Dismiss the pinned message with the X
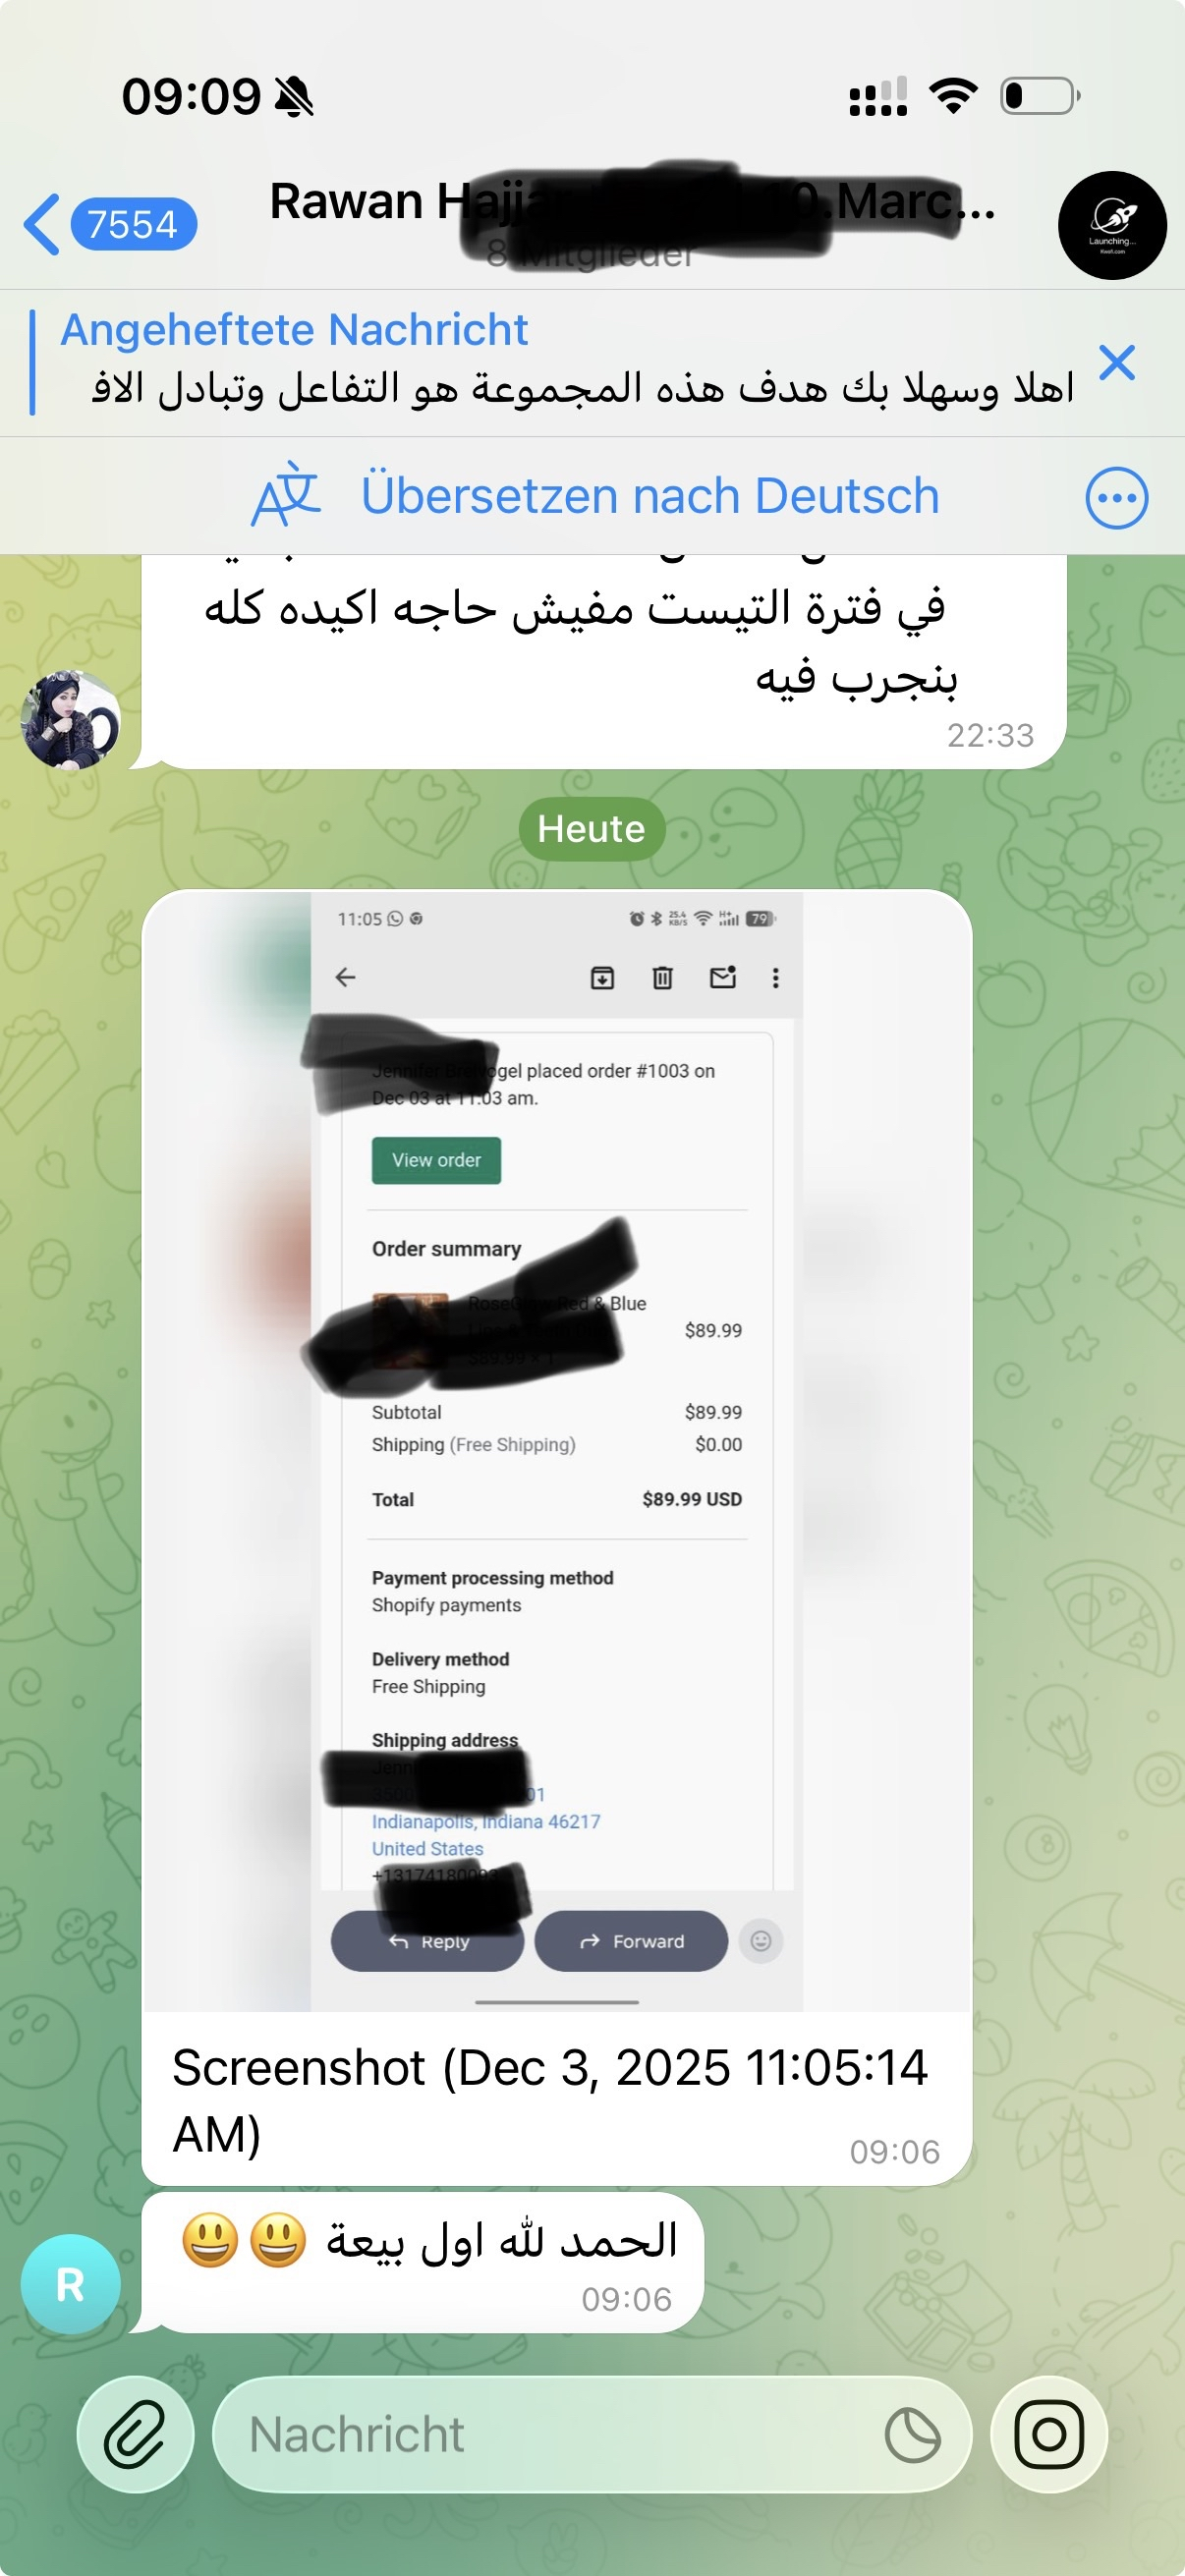This screenshot has width=1185, height=2576. 1116,362
